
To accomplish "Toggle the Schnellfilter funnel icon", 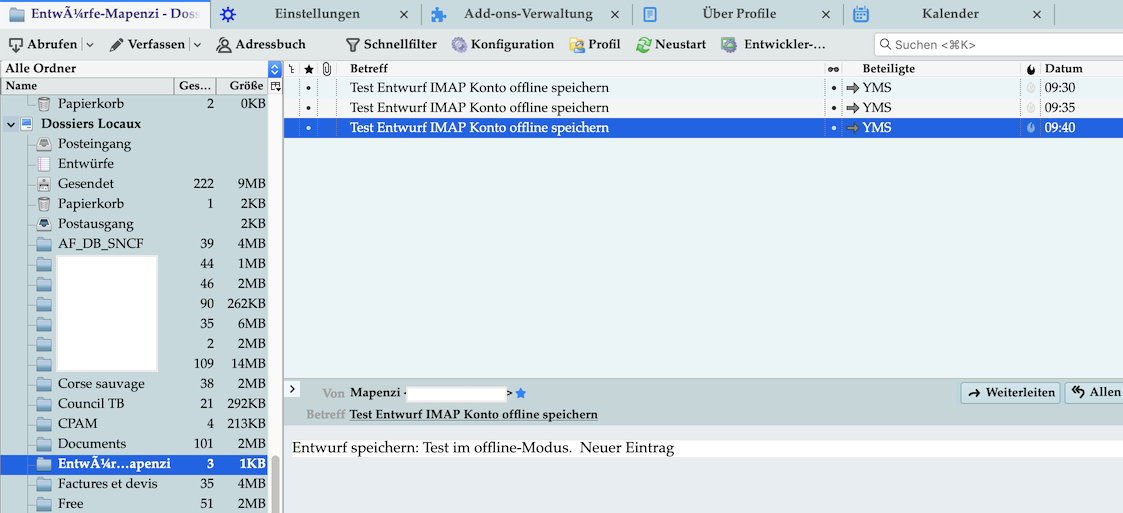I will pos(352,45).
